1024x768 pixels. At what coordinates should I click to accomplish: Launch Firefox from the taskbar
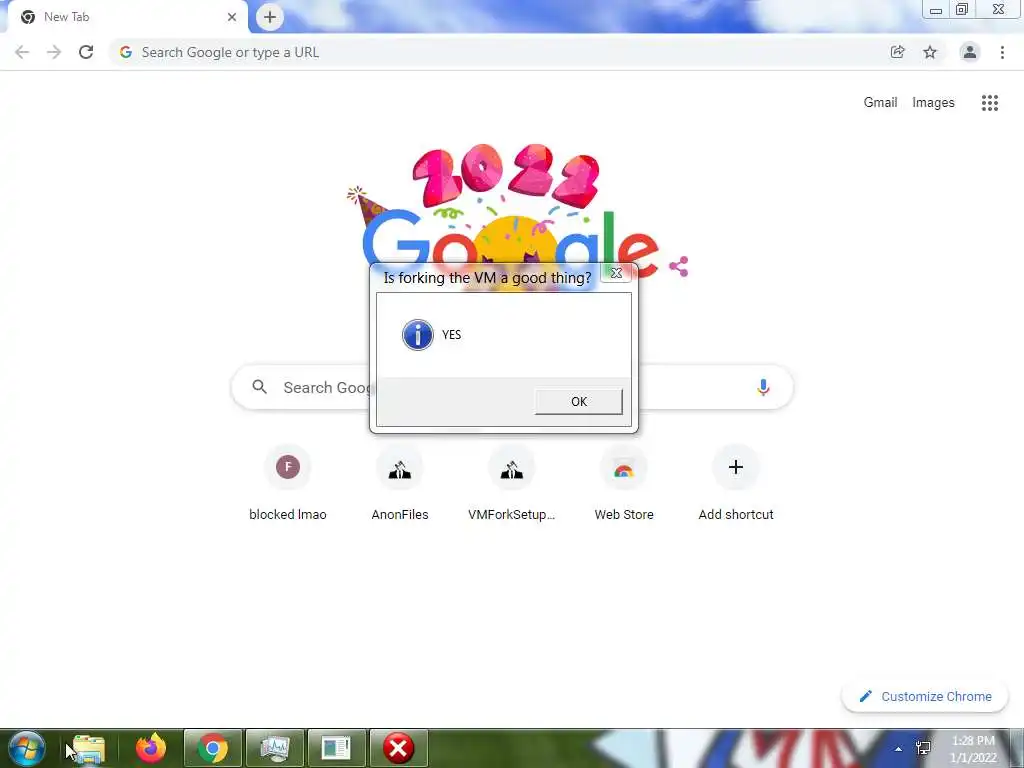click(x=151, y=748)
